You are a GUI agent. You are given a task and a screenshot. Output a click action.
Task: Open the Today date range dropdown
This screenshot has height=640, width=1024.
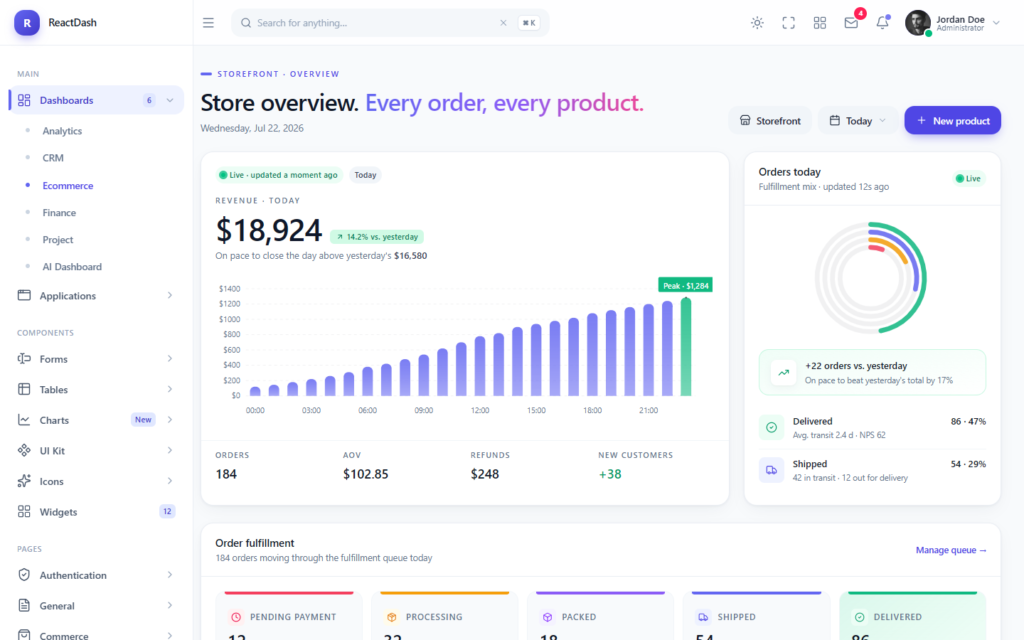(857, 121)
